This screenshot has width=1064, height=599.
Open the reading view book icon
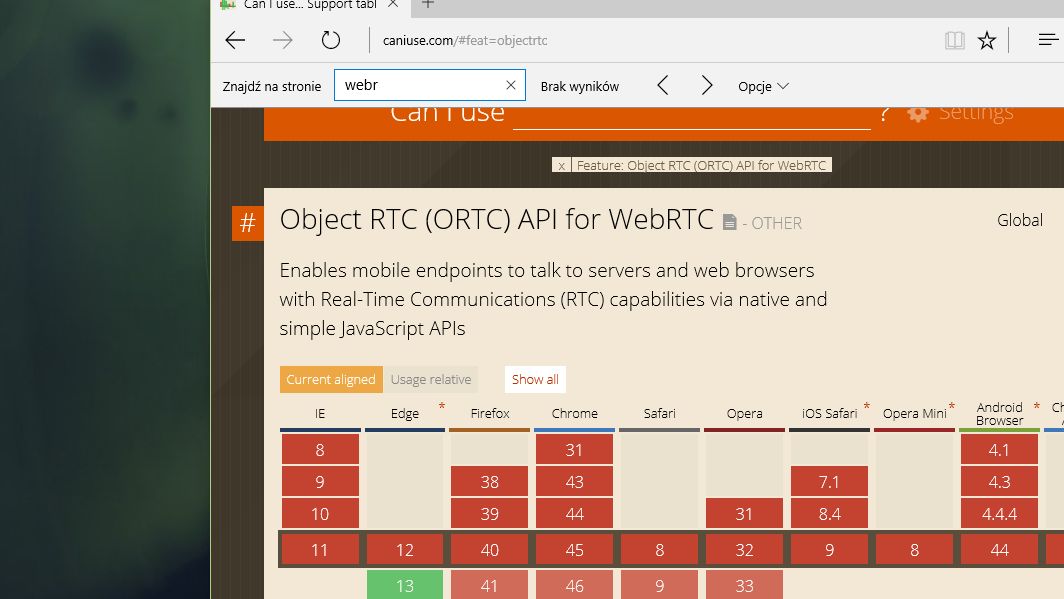pyautogui.click(x=954, y=40)
